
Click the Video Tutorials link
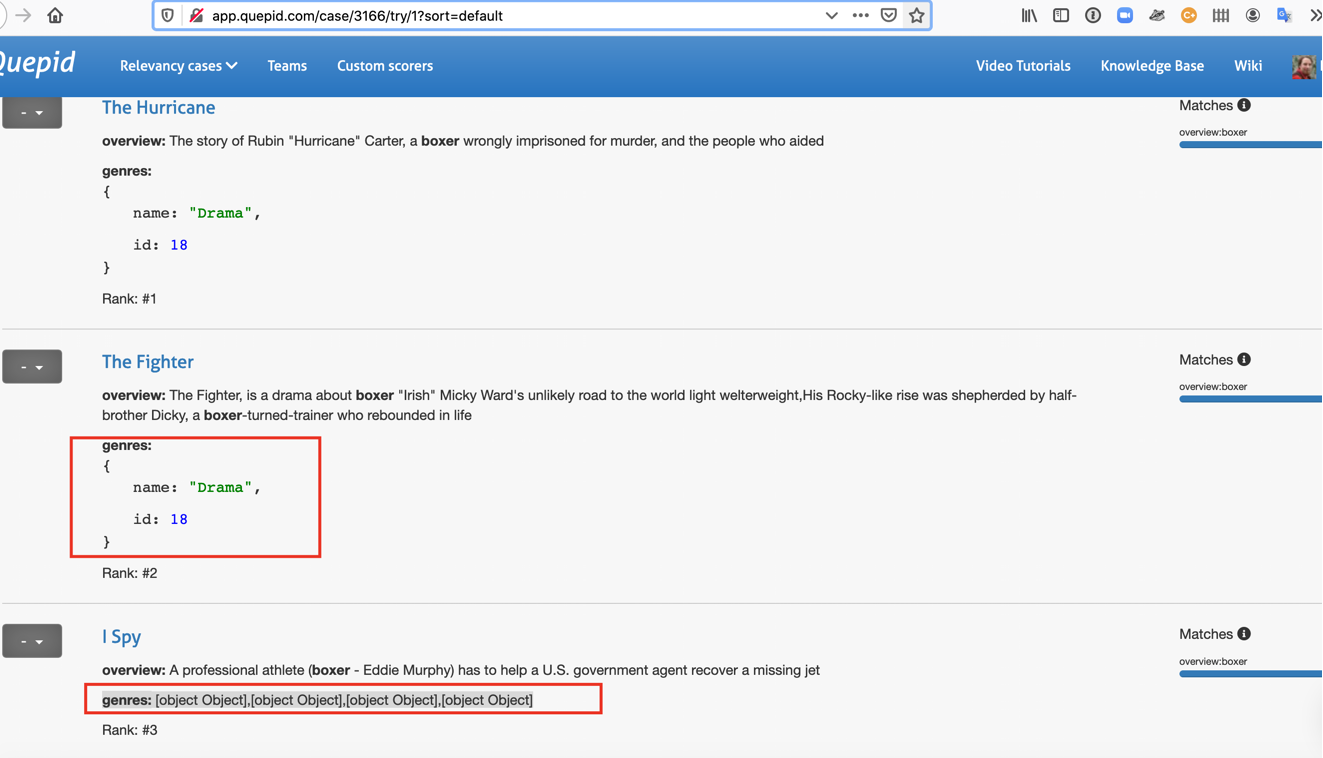pos(1023,65)
